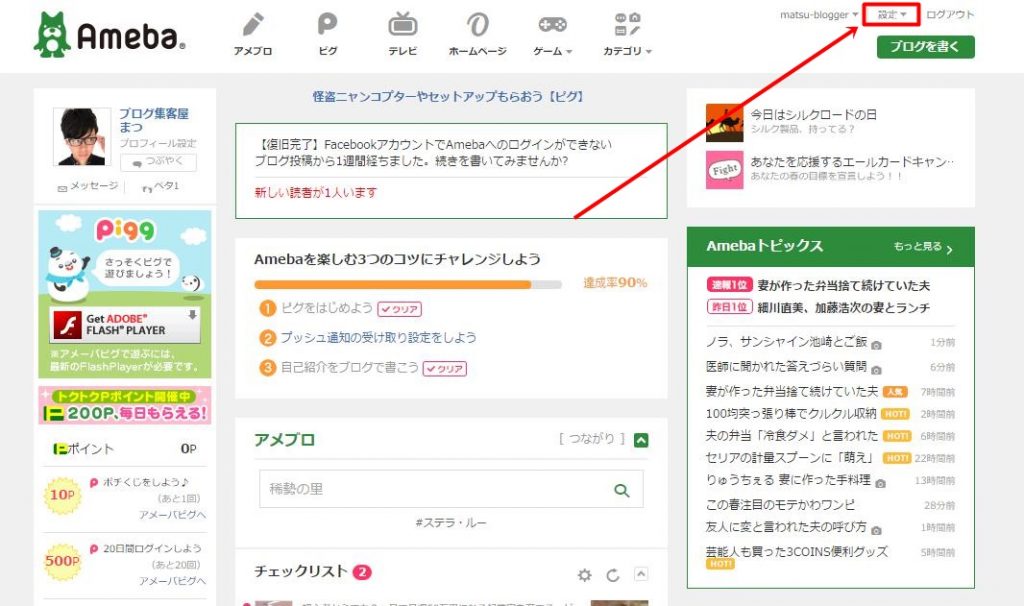Image resolution: width=1024 pixels, height=606 pixels.
Task: Click もっと見る in Amebaトピックス
Action: (x=923, y=247)
